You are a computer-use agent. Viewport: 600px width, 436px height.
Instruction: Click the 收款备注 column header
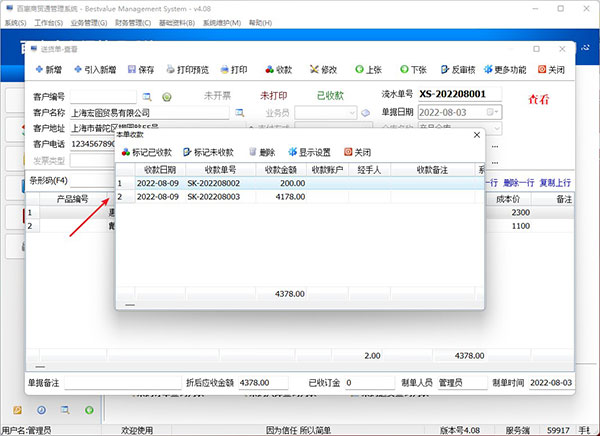coord(432,170)
